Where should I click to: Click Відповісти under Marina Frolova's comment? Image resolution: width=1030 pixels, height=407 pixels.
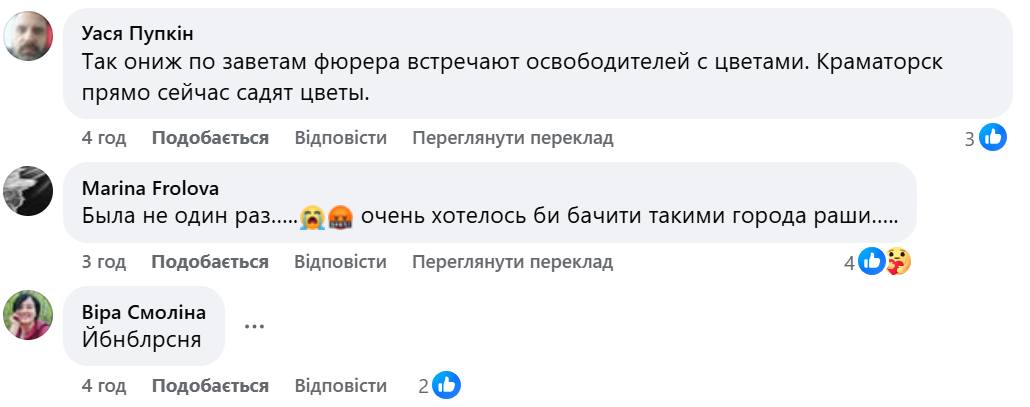[x=340, y=262]
